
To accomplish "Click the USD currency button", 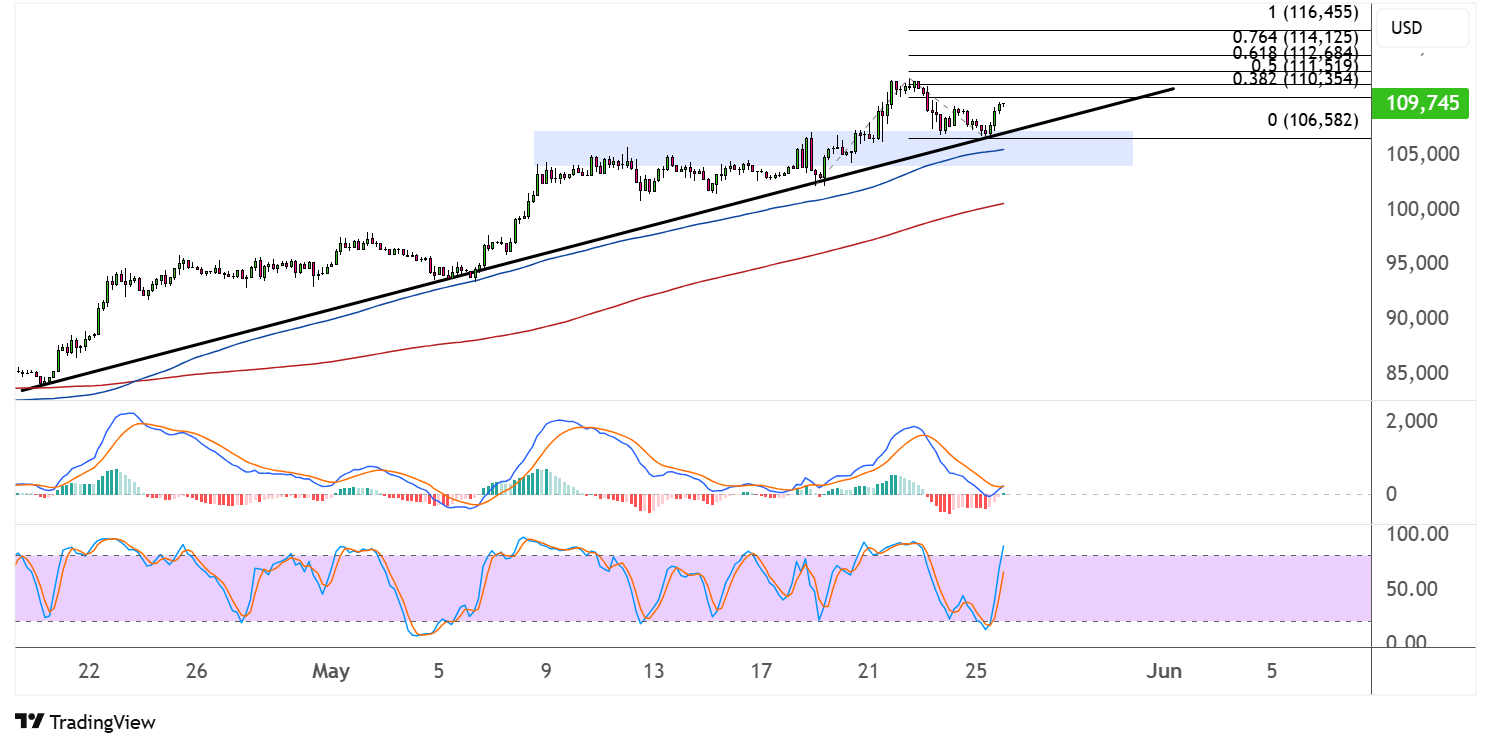I will [1422, 28].
